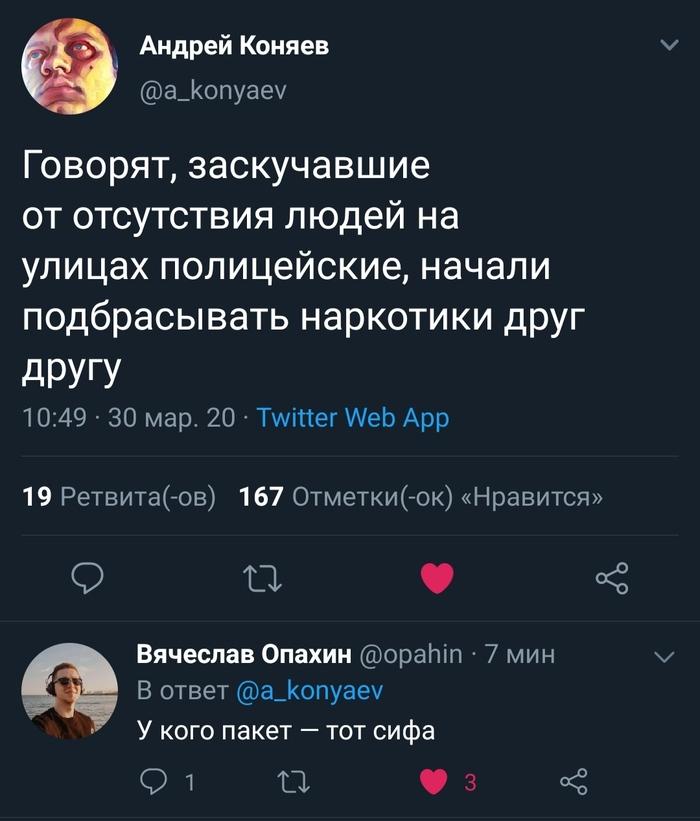
Task: Reply to Андрей Коняев's tweet
Action: click(x=90, y=577)
